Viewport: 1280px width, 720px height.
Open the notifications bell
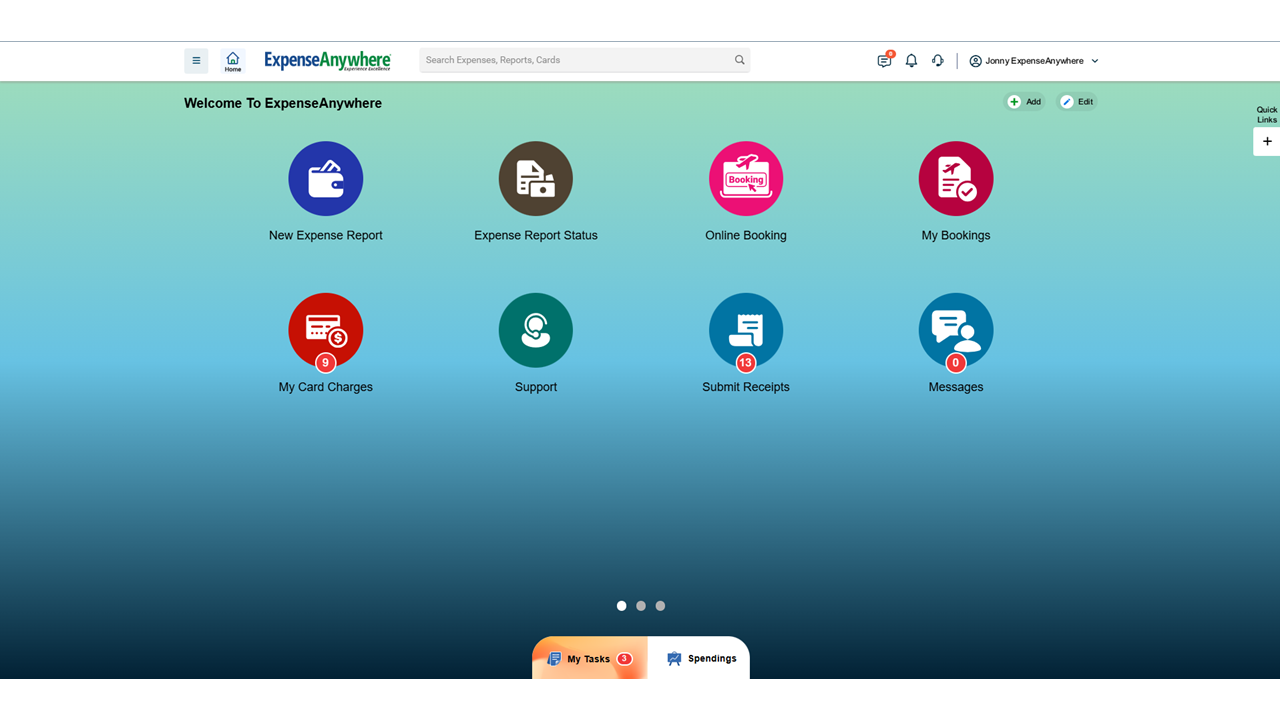pyautogui.click(x=911, y=60)
